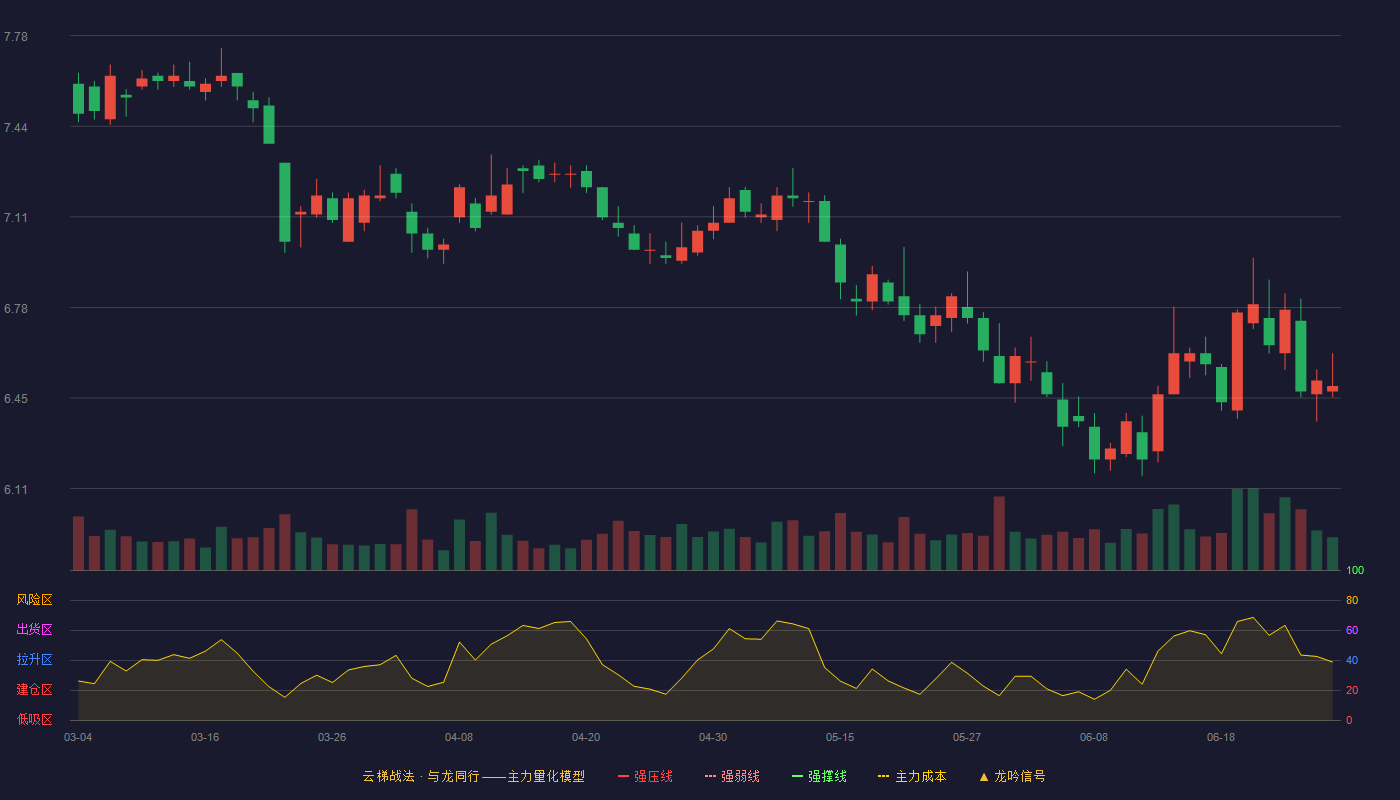Viewport: 1400px width, 800px height.
Task: Toggle the 强弱线 legend entry
Action: pos(732,776)
